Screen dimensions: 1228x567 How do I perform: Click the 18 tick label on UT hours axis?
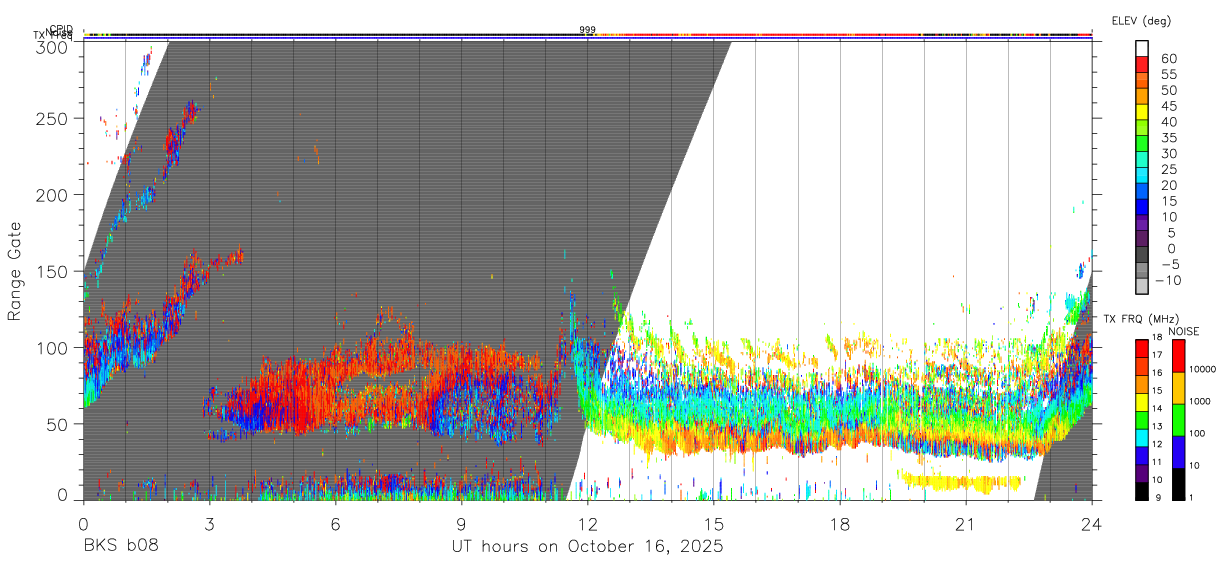(840, 524)
